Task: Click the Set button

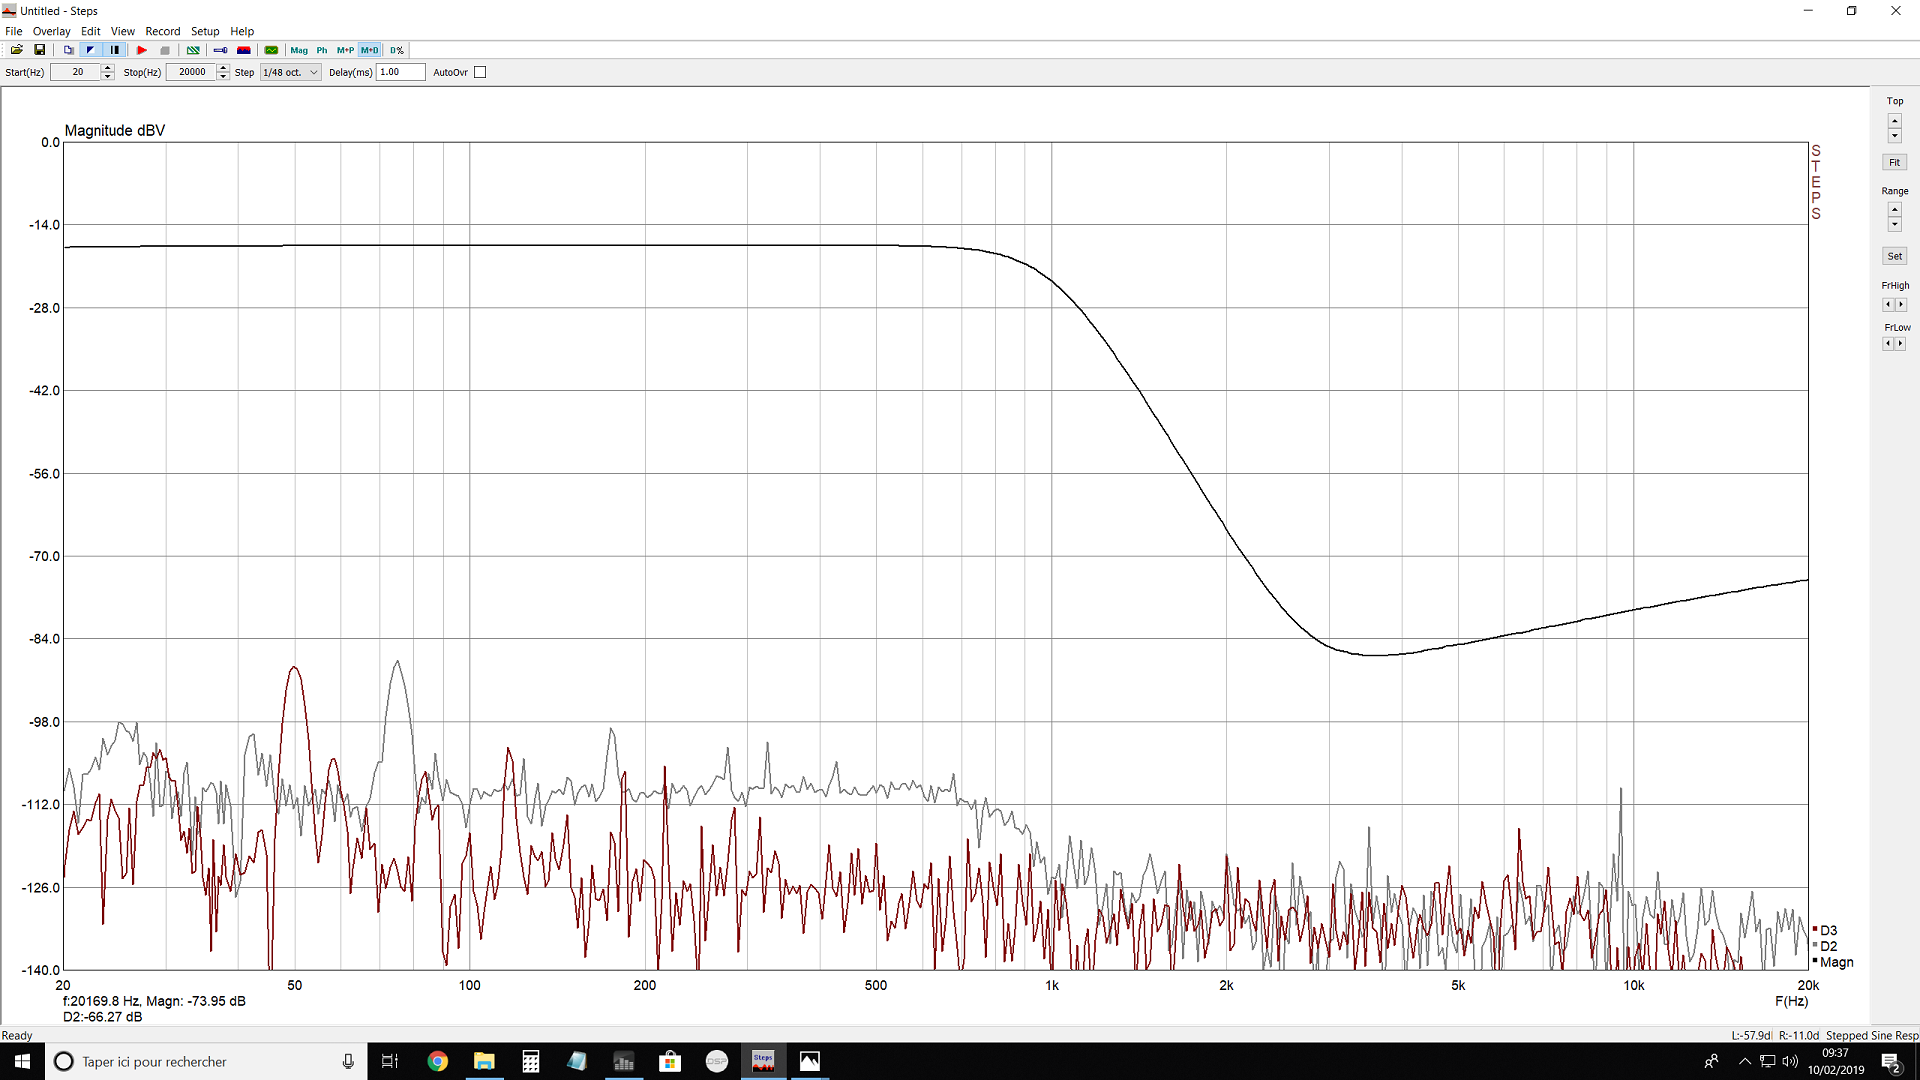Action: pos(1894,256)
